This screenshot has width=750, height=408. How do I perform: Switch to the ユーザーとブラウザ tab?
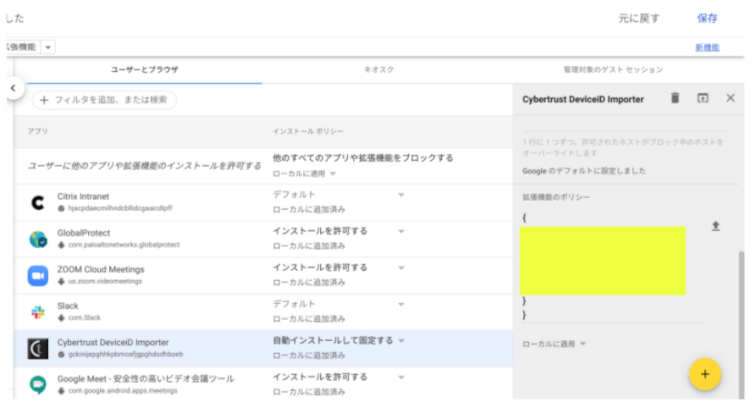[144, 70]
